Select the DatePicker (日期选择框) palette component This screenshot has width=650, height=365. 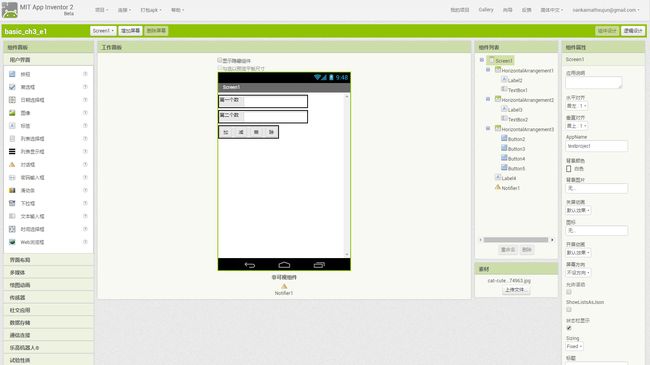pyautogui.click(x=32, y=100)
